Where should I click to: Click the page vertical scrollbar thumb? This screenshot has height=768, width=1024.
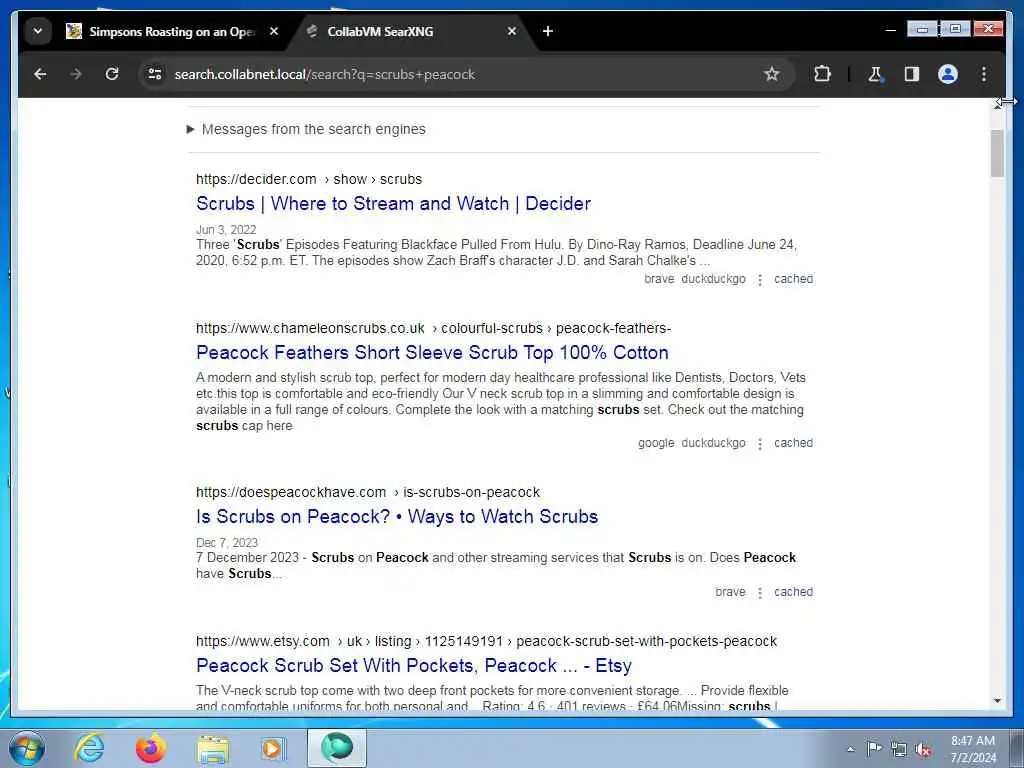click(997, 153)
